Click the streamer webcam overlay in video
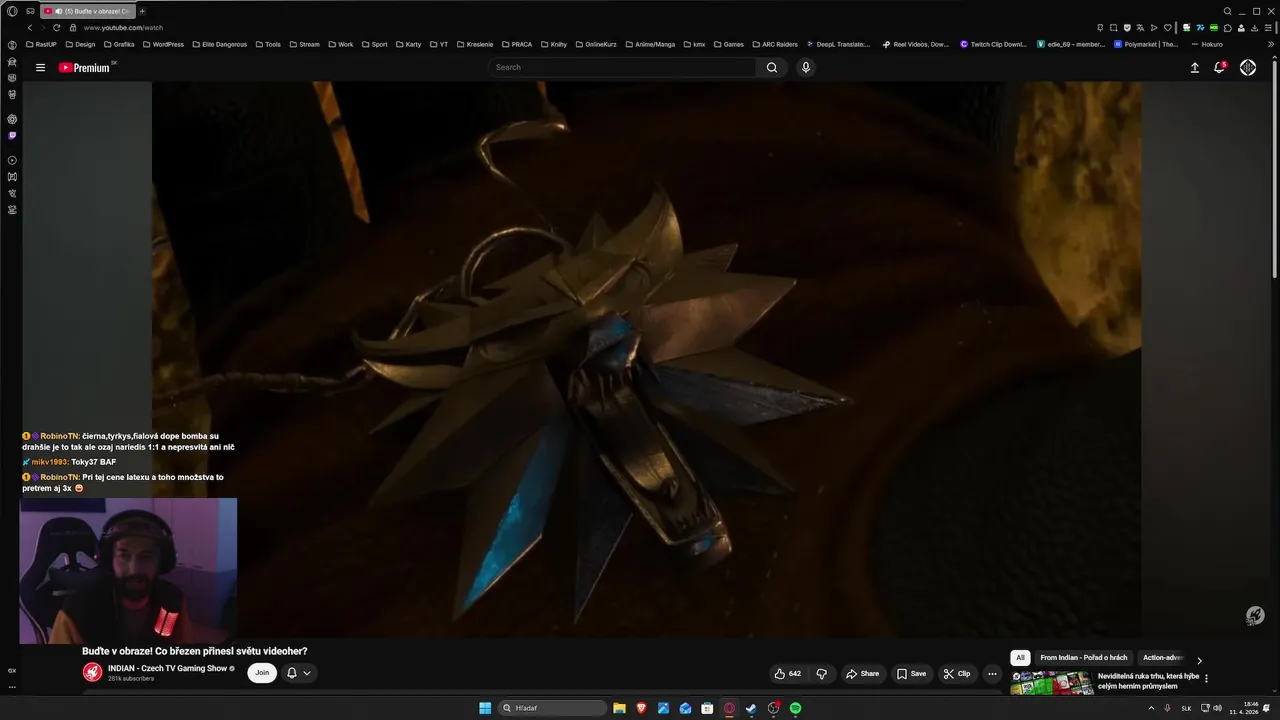The image size is (1280, 720). pos(128,571)
